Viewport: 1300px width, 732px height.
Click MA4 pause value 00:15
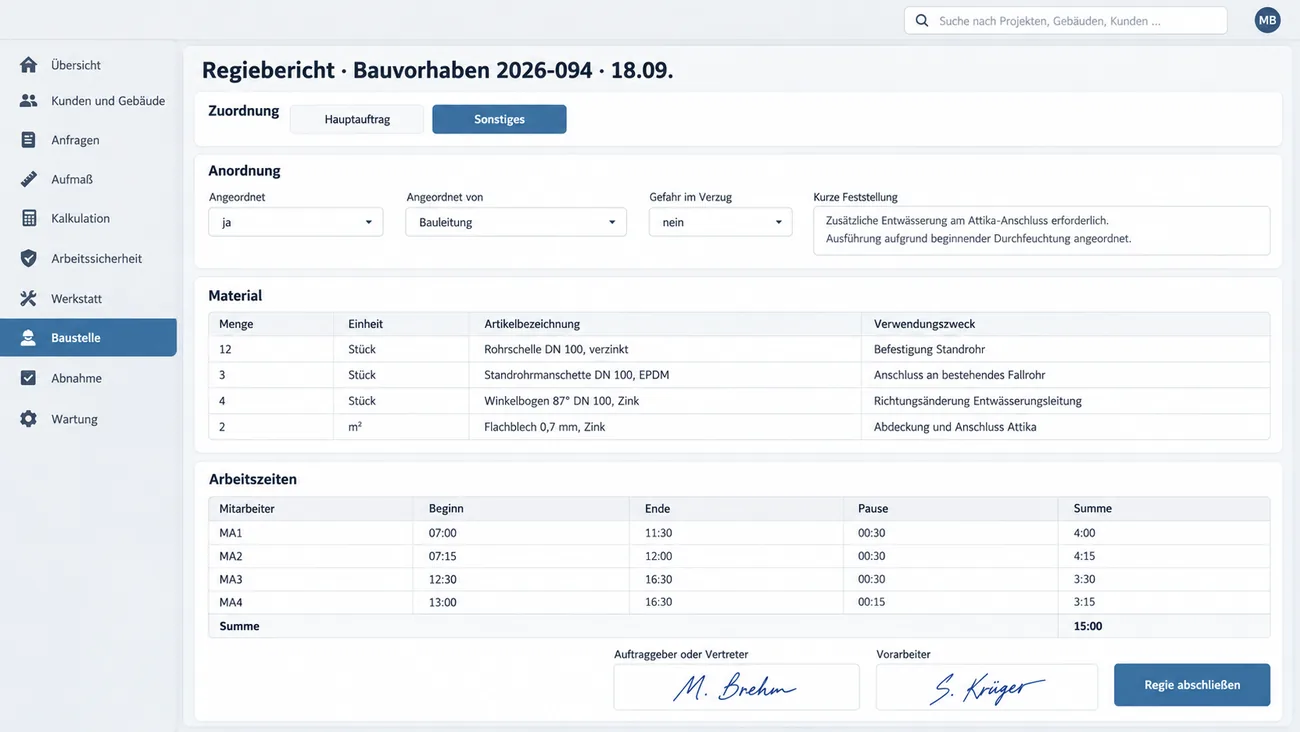tap(951, 602)
